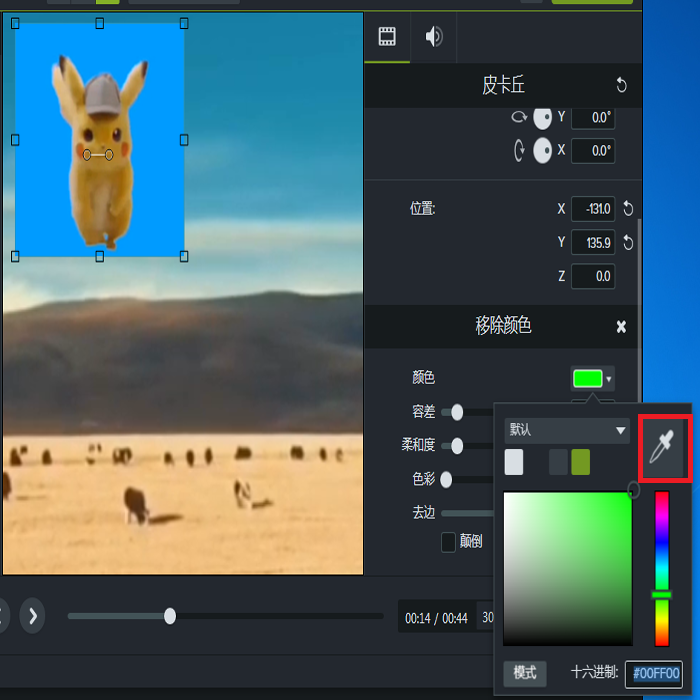
Task: Click the position X field -131.0
Action: pyautogui.click(x=593, y=208)
